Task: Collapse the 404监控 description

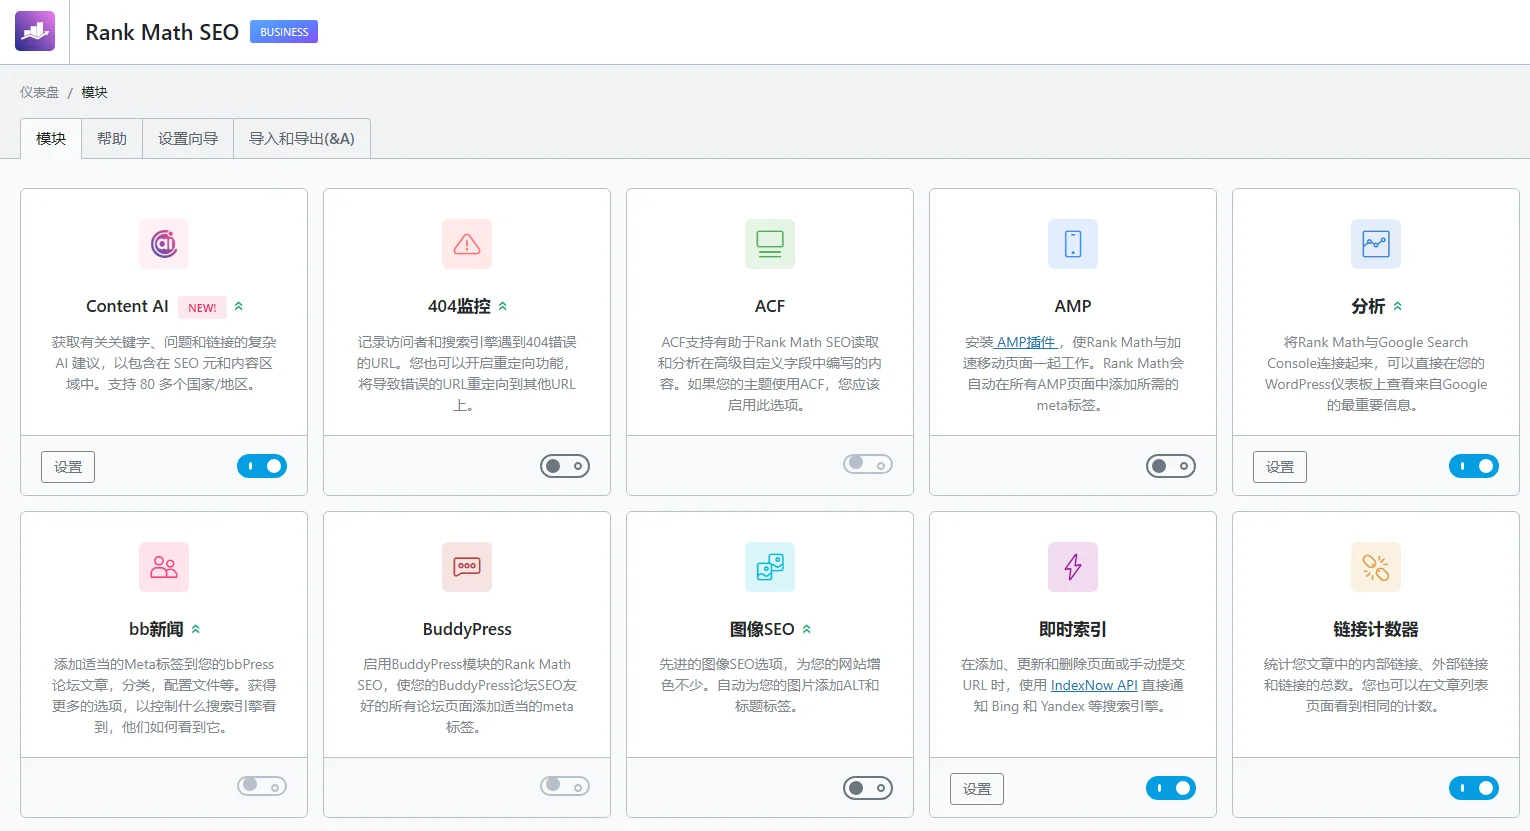Action: point(505,306)
